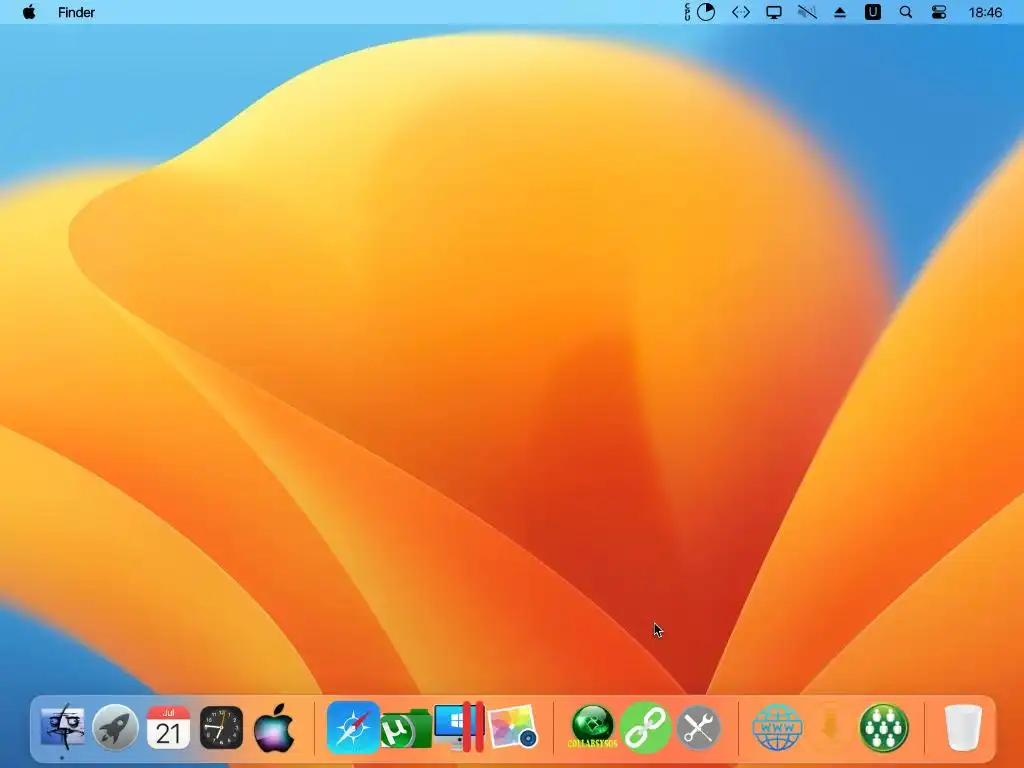The width and height of the screenshot is (1024, 768).
Task: Open the display monitor menu bar icon
Action: [774, 12]
